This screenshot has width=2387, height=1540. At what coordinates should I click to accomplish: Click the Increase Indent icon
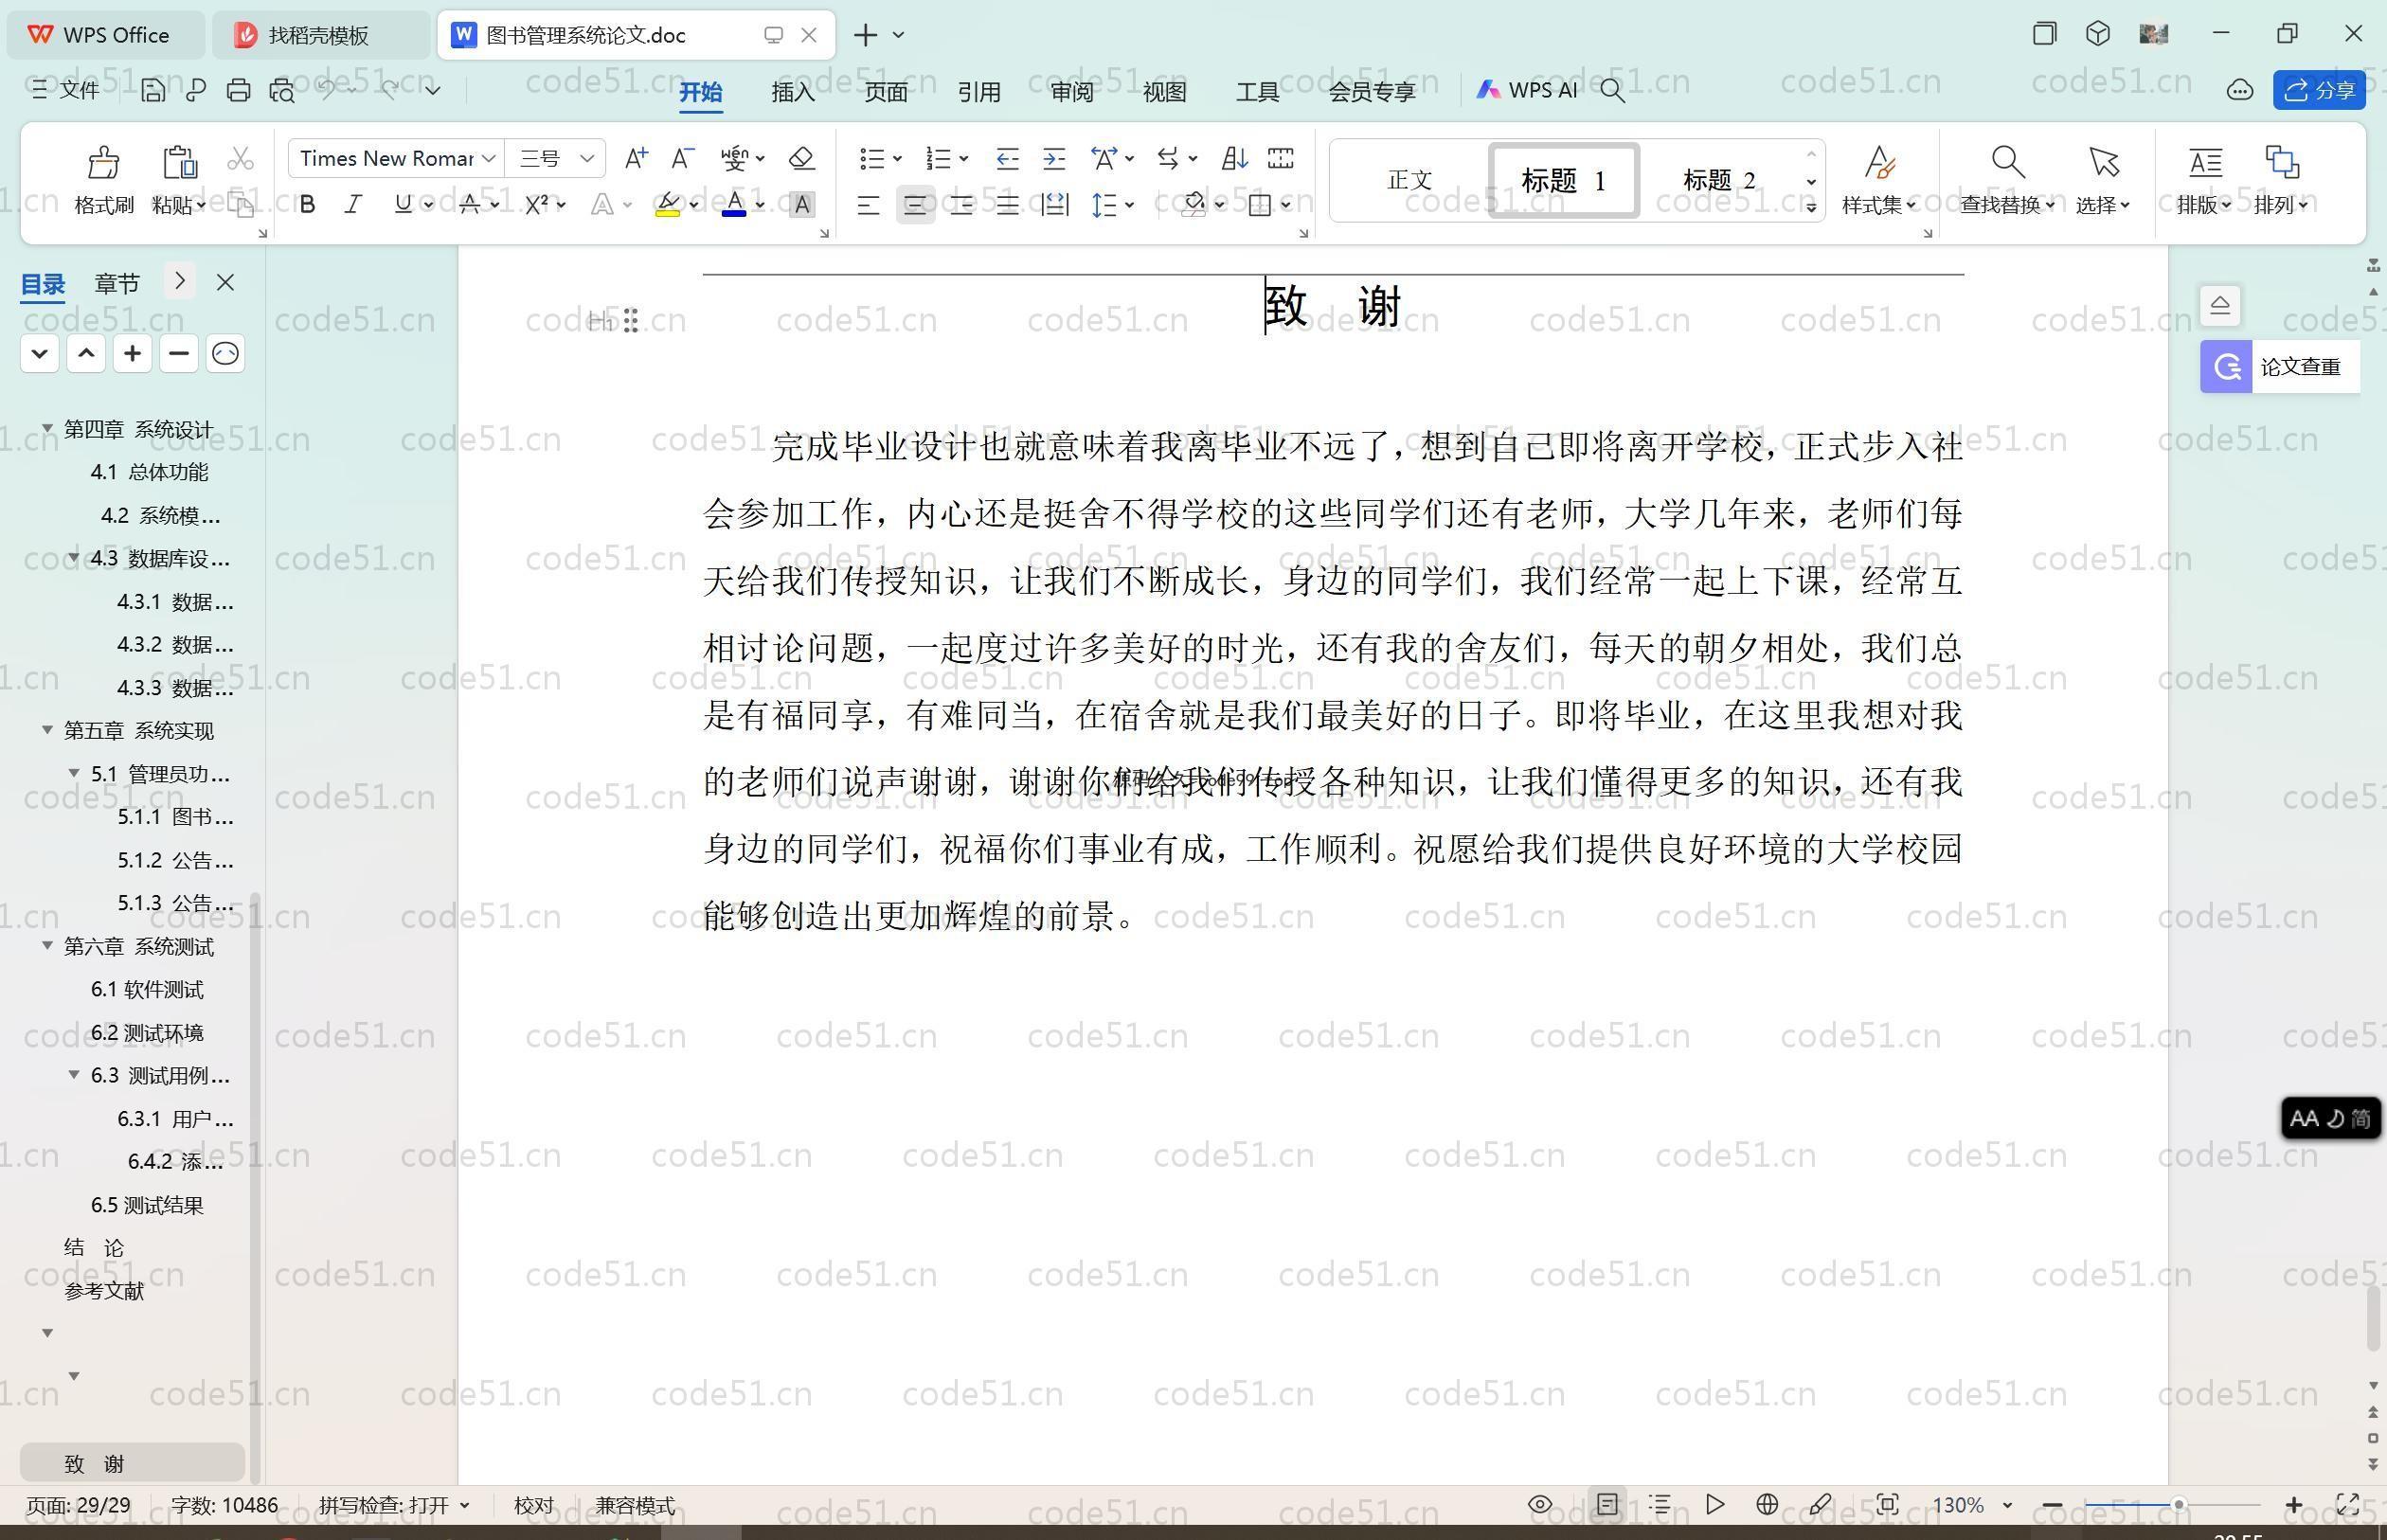pos(1054,158)
